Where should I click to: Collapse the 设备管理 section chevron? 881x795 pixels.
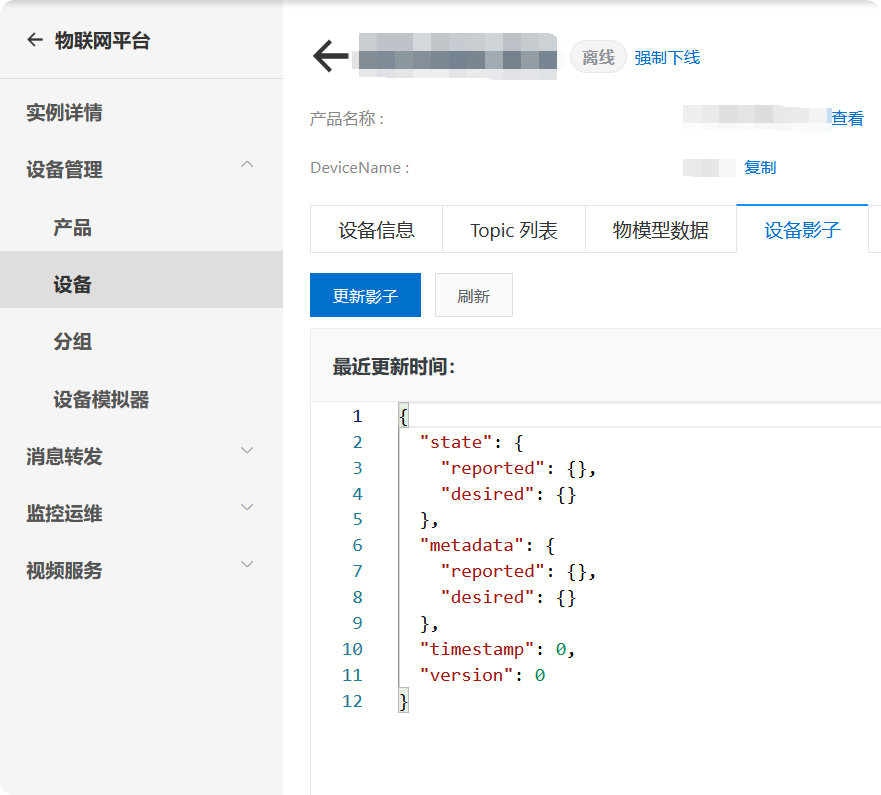(247, 165)
